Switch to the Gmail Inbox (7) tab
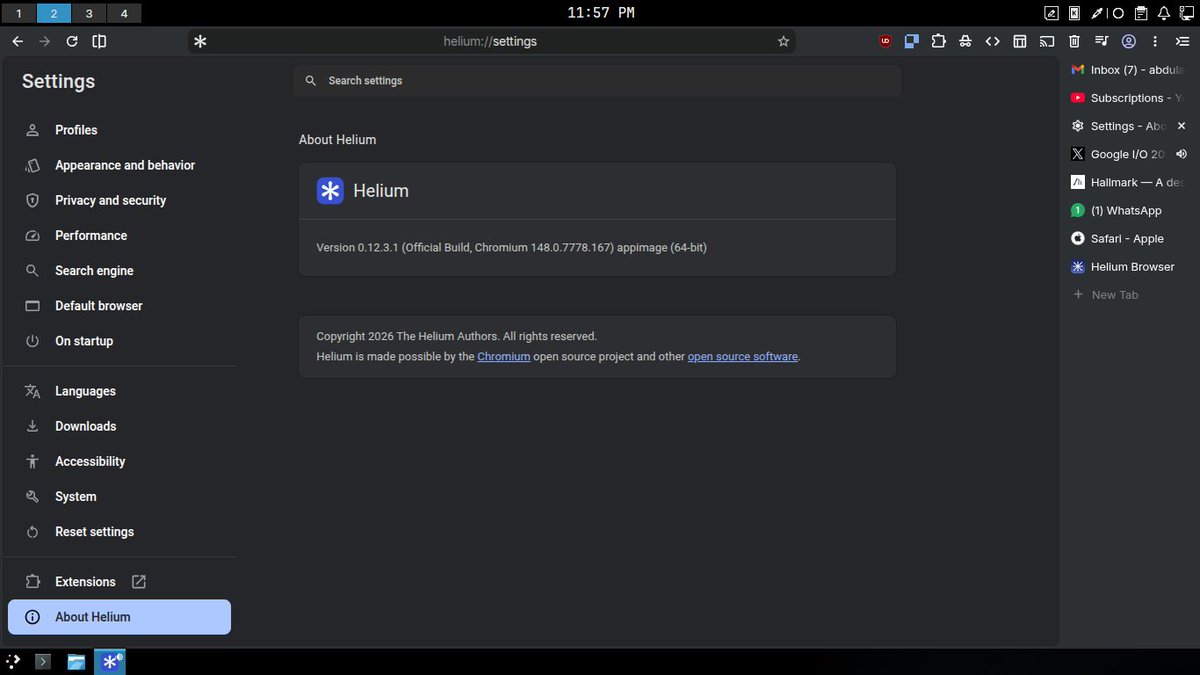Screen dimensions: 1200x675 coord(1128,70)
